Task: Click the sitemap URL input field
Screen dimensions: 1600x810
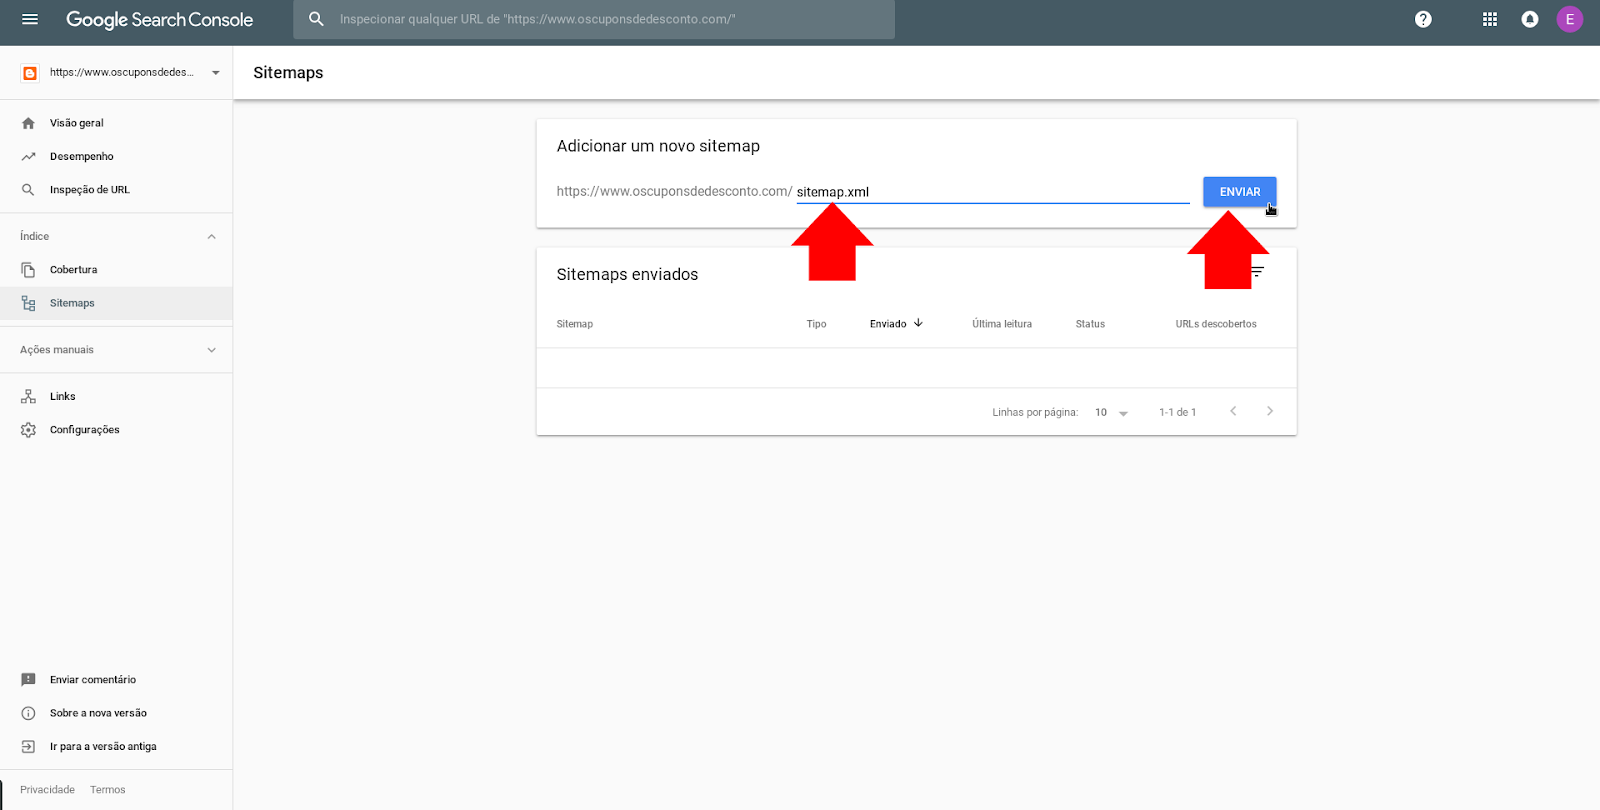Action: coord(993,192)
